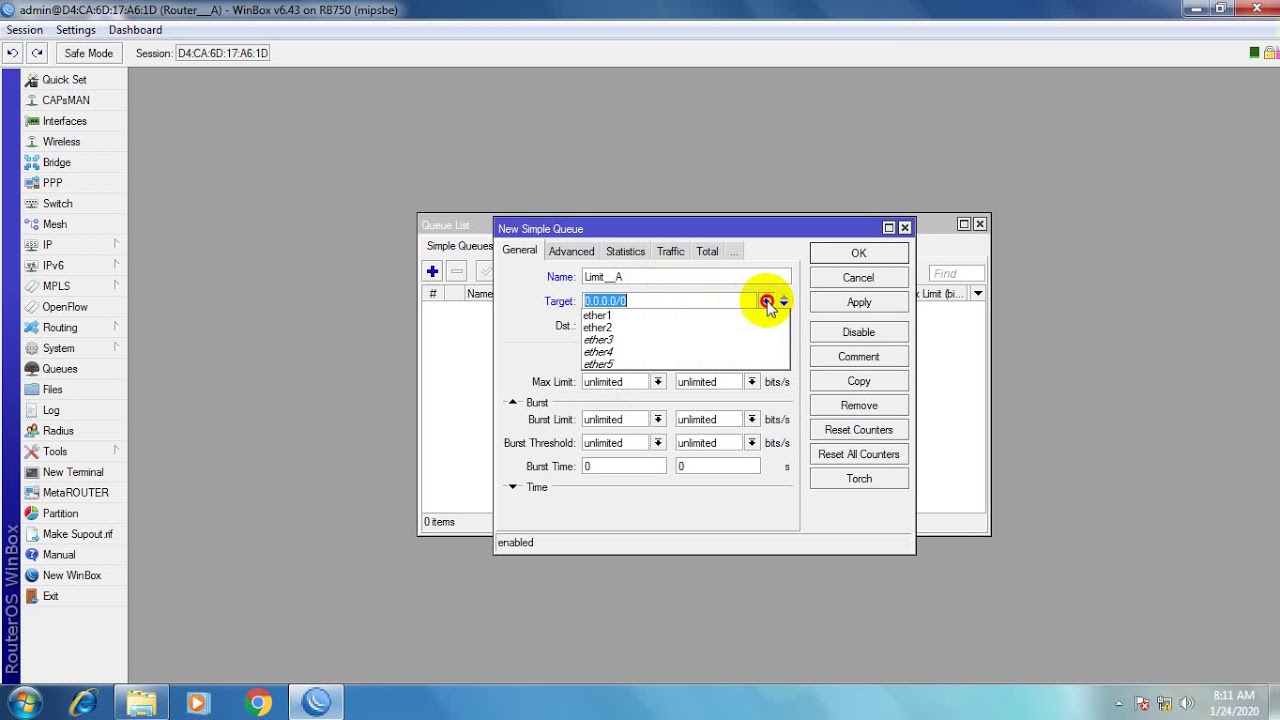Open the Files menu
The height and width of the screenshot is (720, 1280).
[x=52, y=390]
